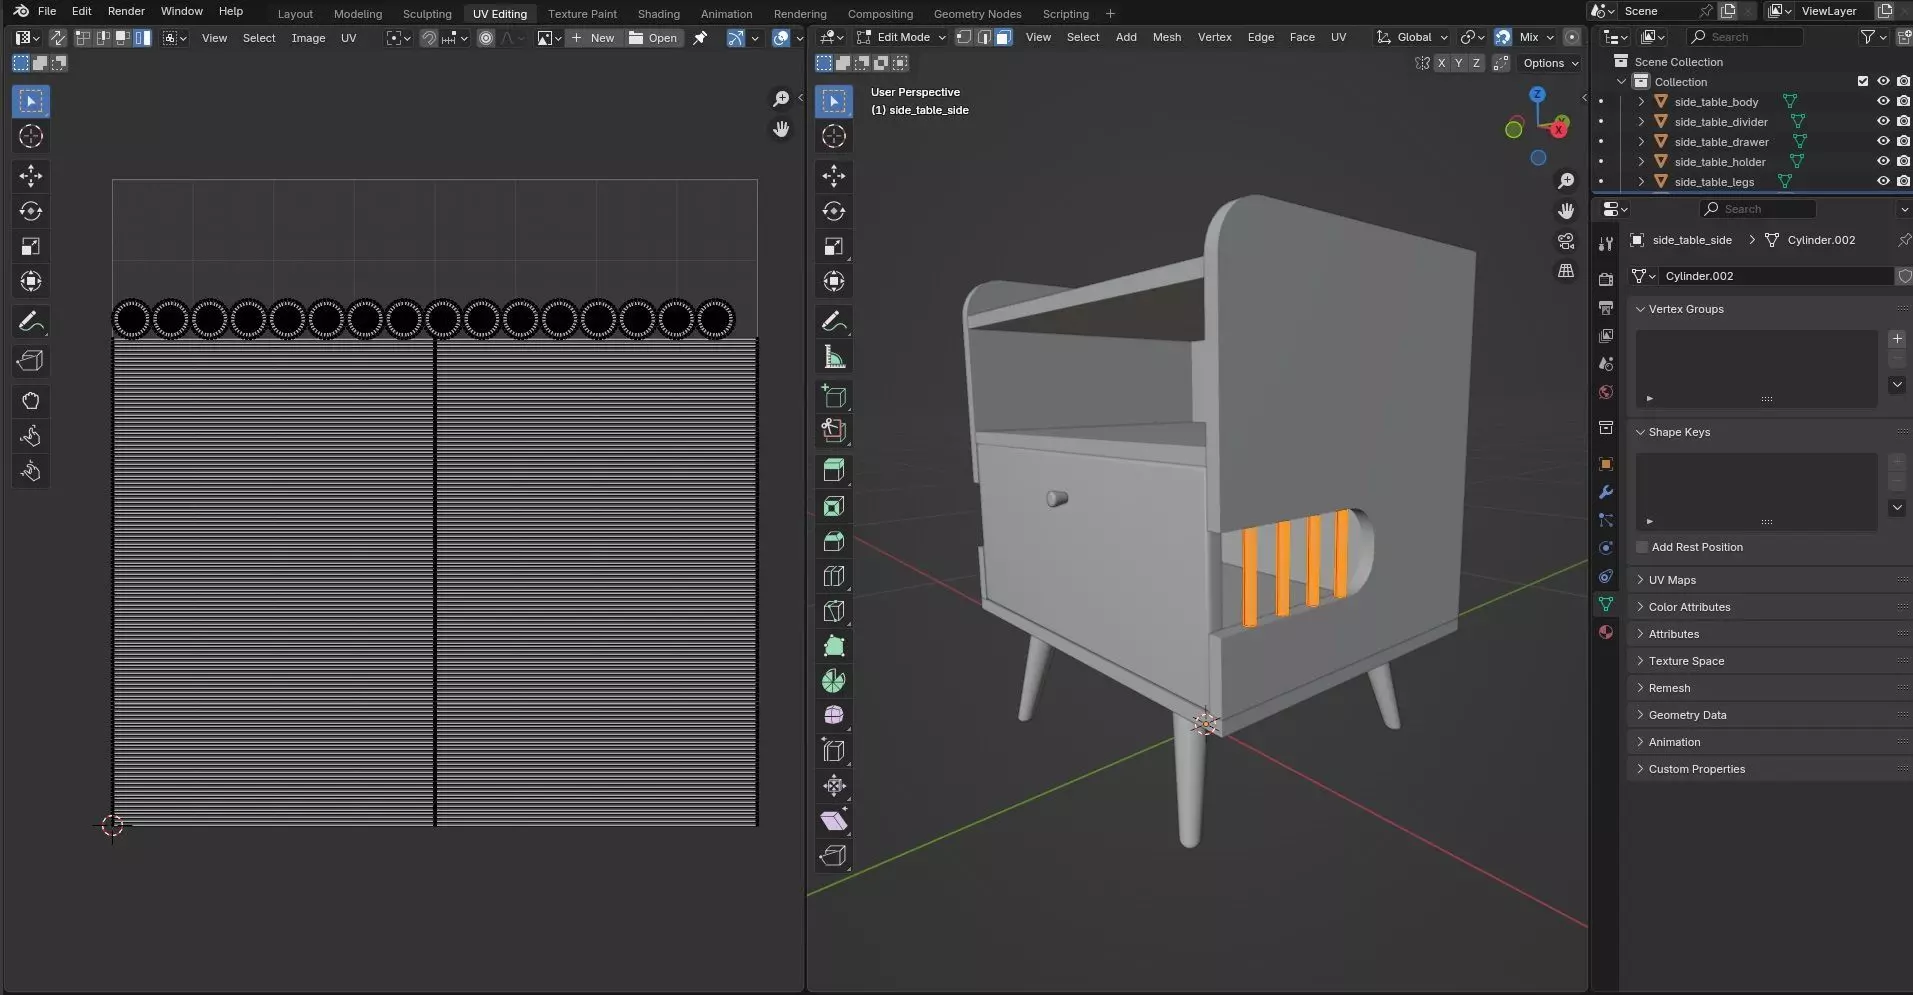
Task: Select the Annotate tool in UV editor
Action: 31,321
